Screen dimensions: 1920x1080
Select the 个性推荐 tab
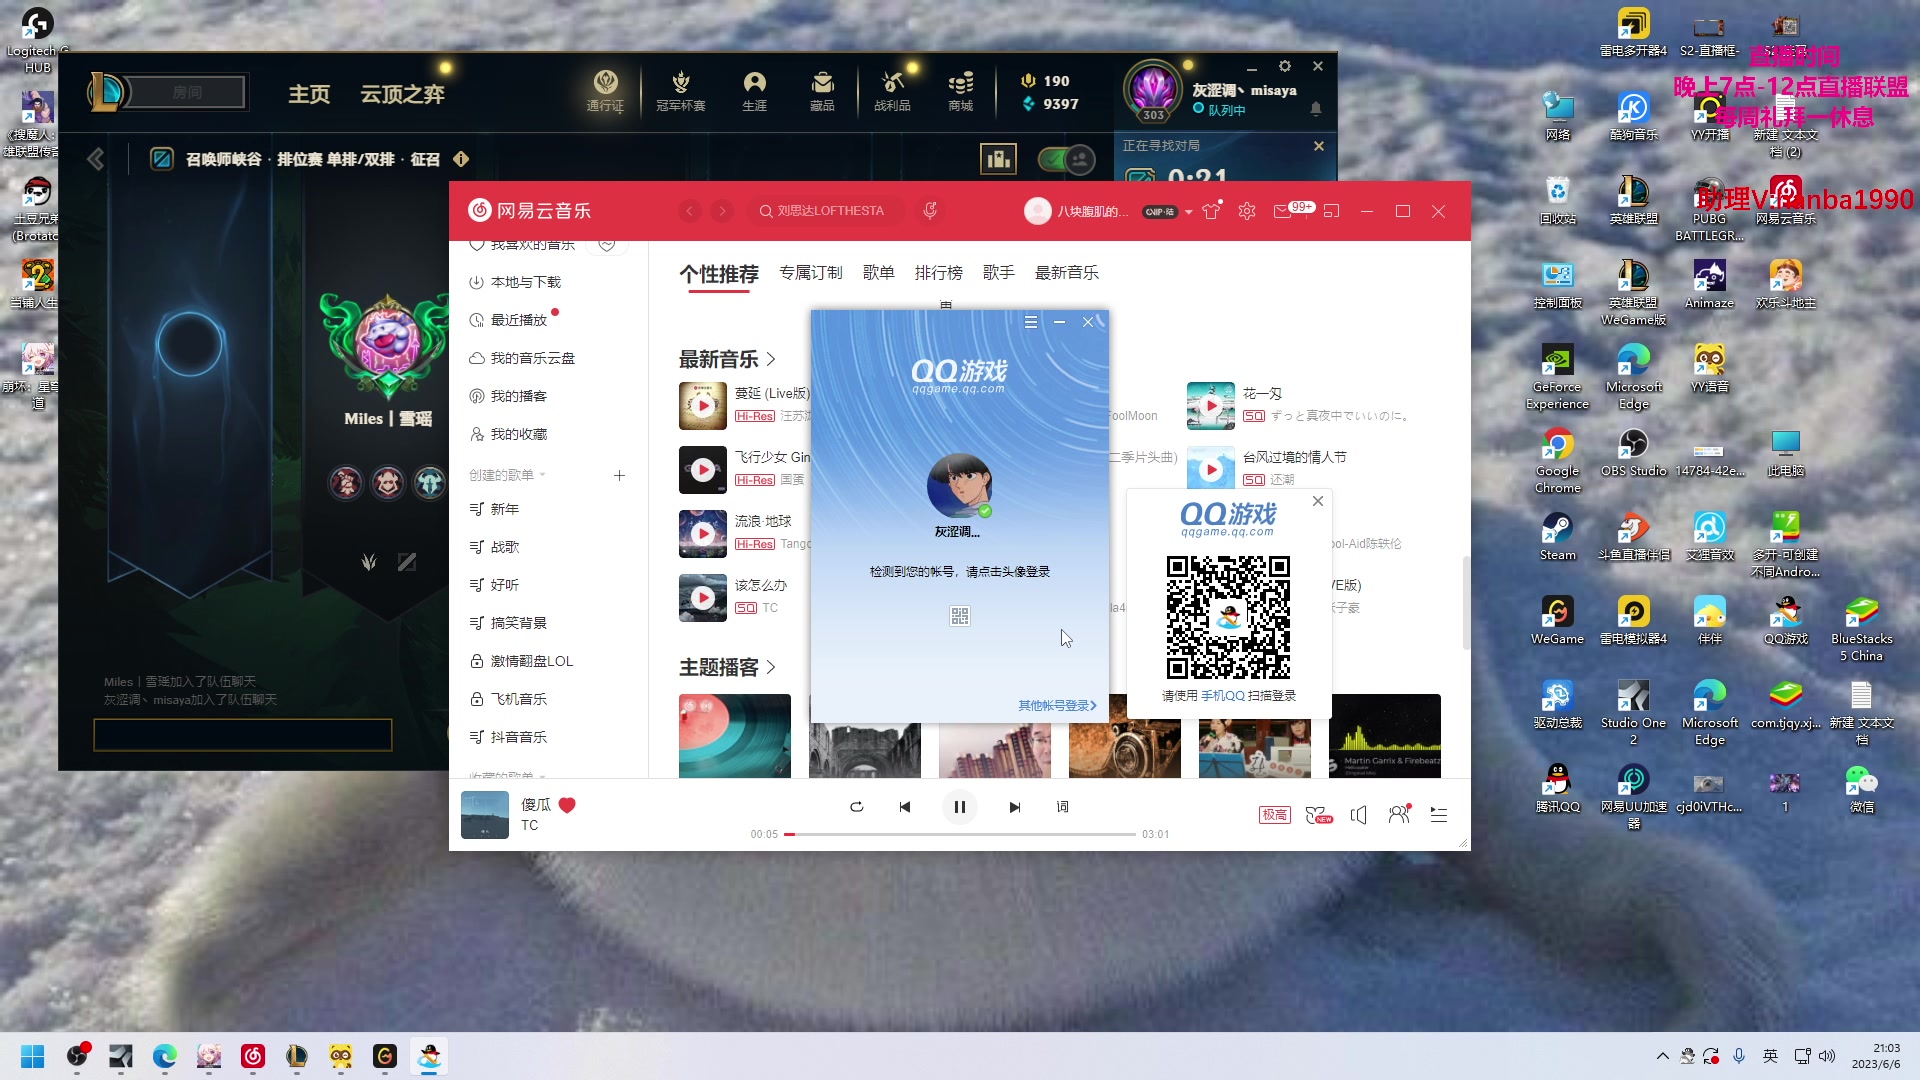(719, 274)
